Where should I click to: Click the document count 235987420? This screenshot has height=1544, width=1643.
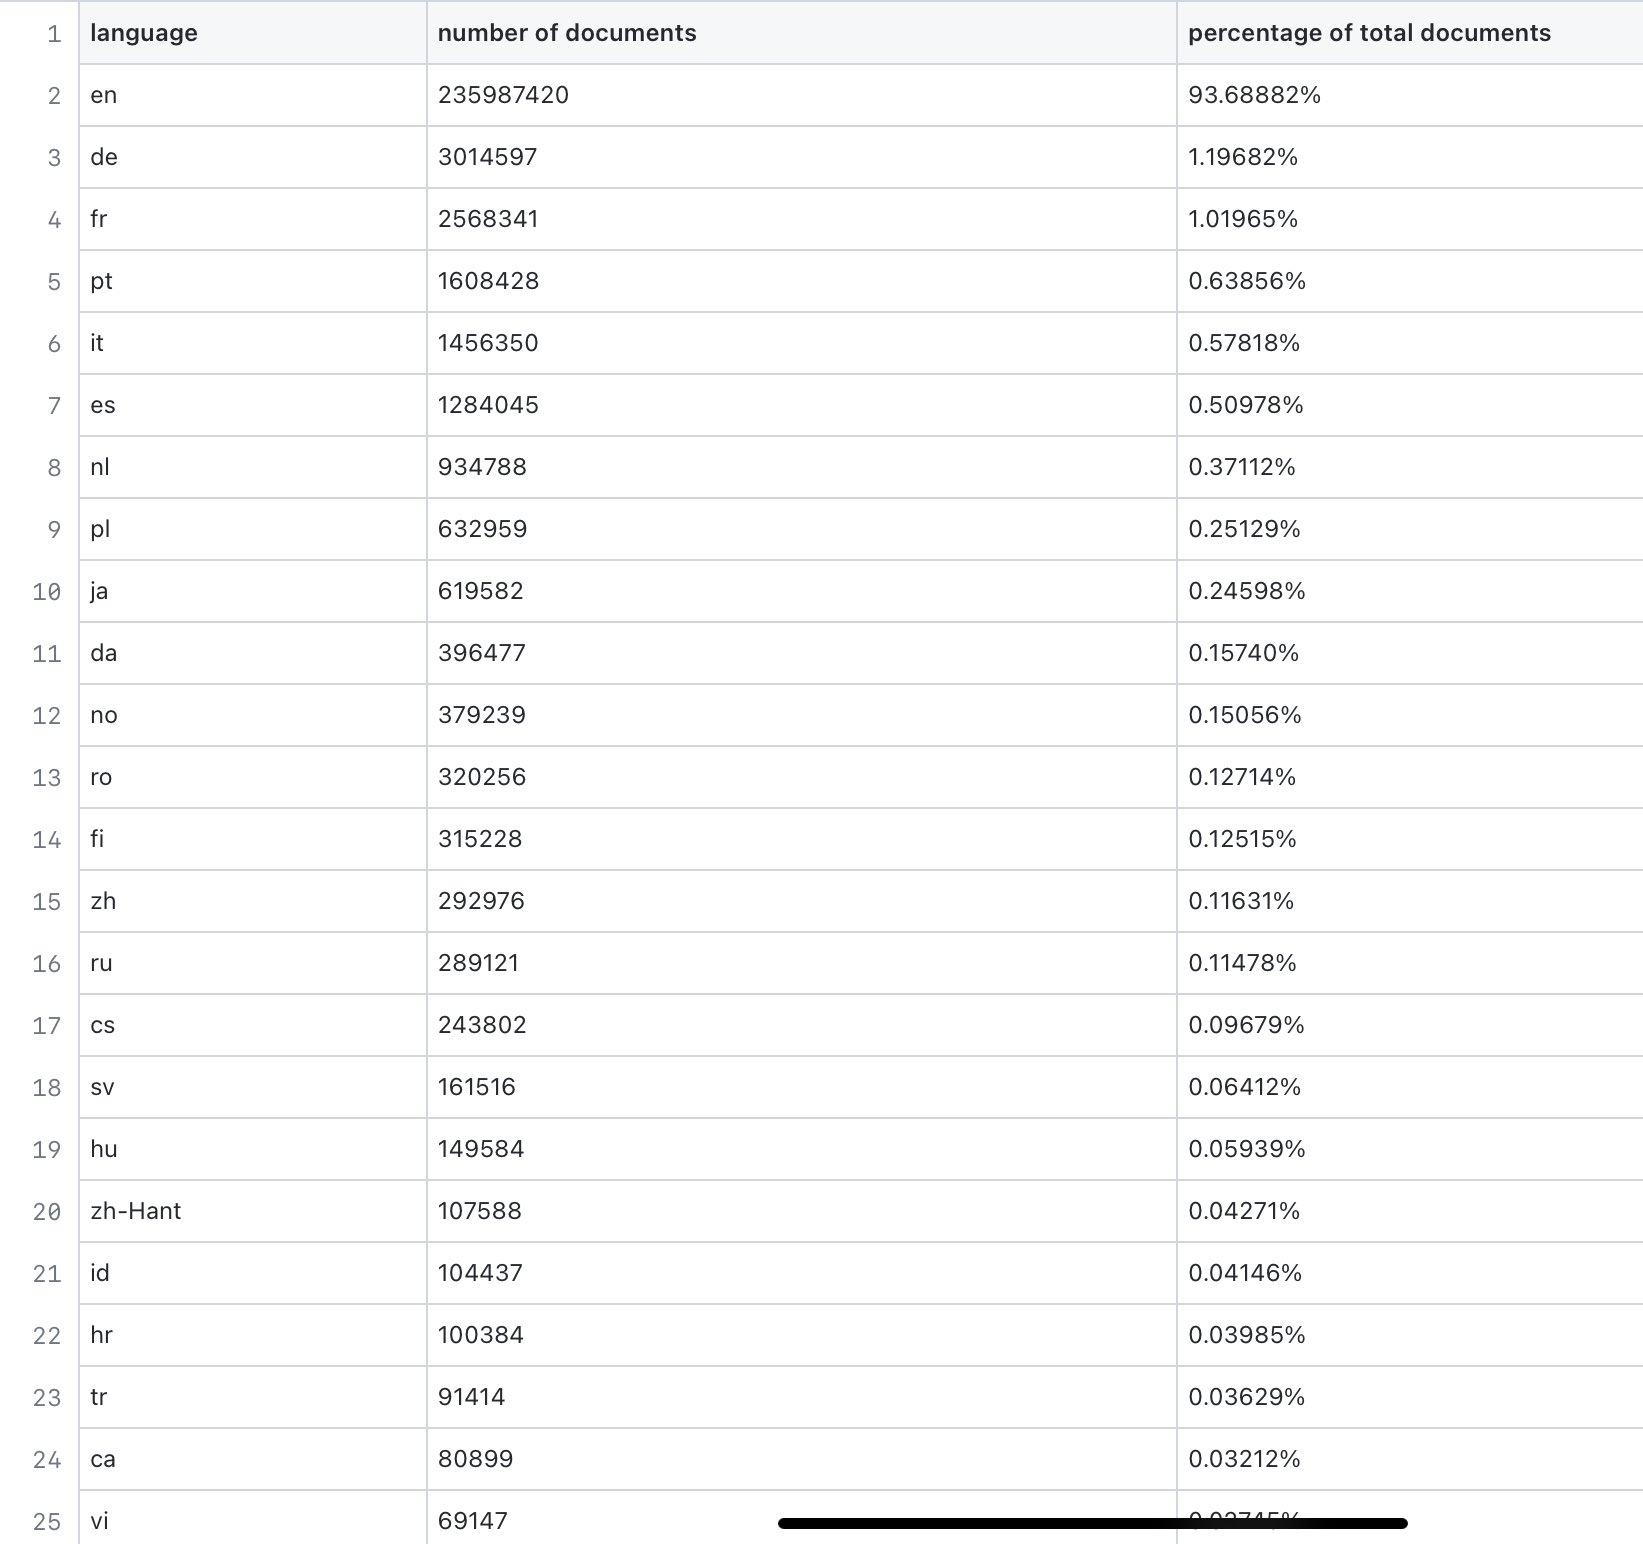[x=503, y=95]
